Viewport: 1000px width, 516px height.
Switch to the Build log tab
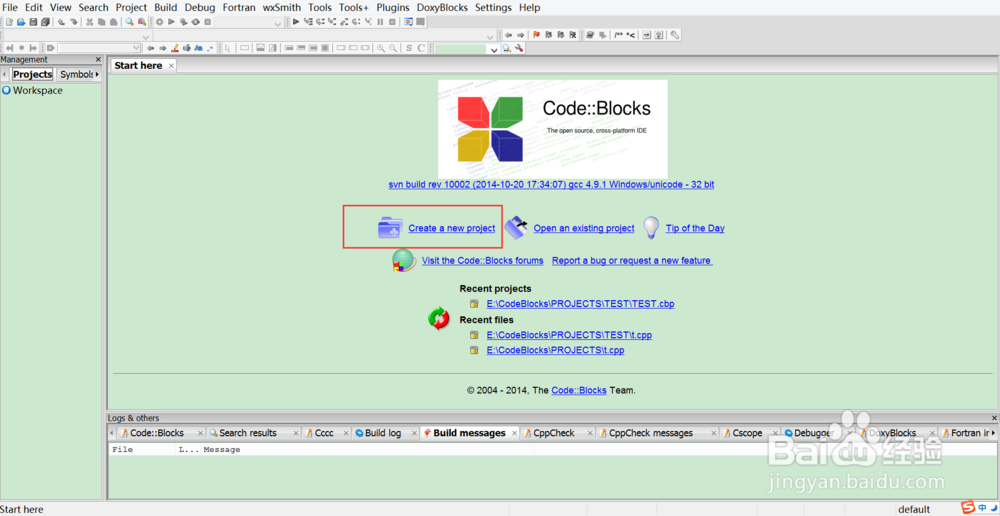click(x=383, y=433)
